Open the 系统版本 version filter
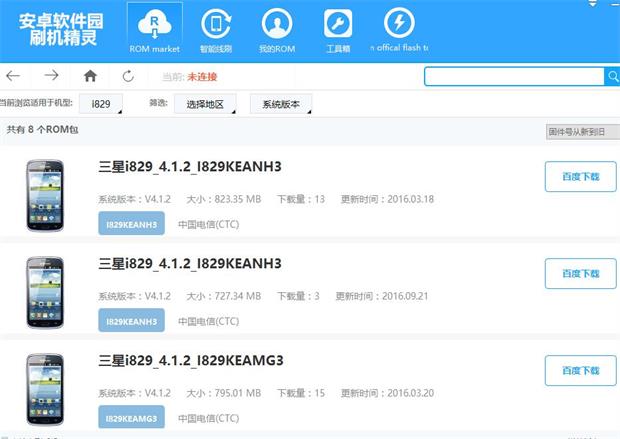 pos(281,104)
